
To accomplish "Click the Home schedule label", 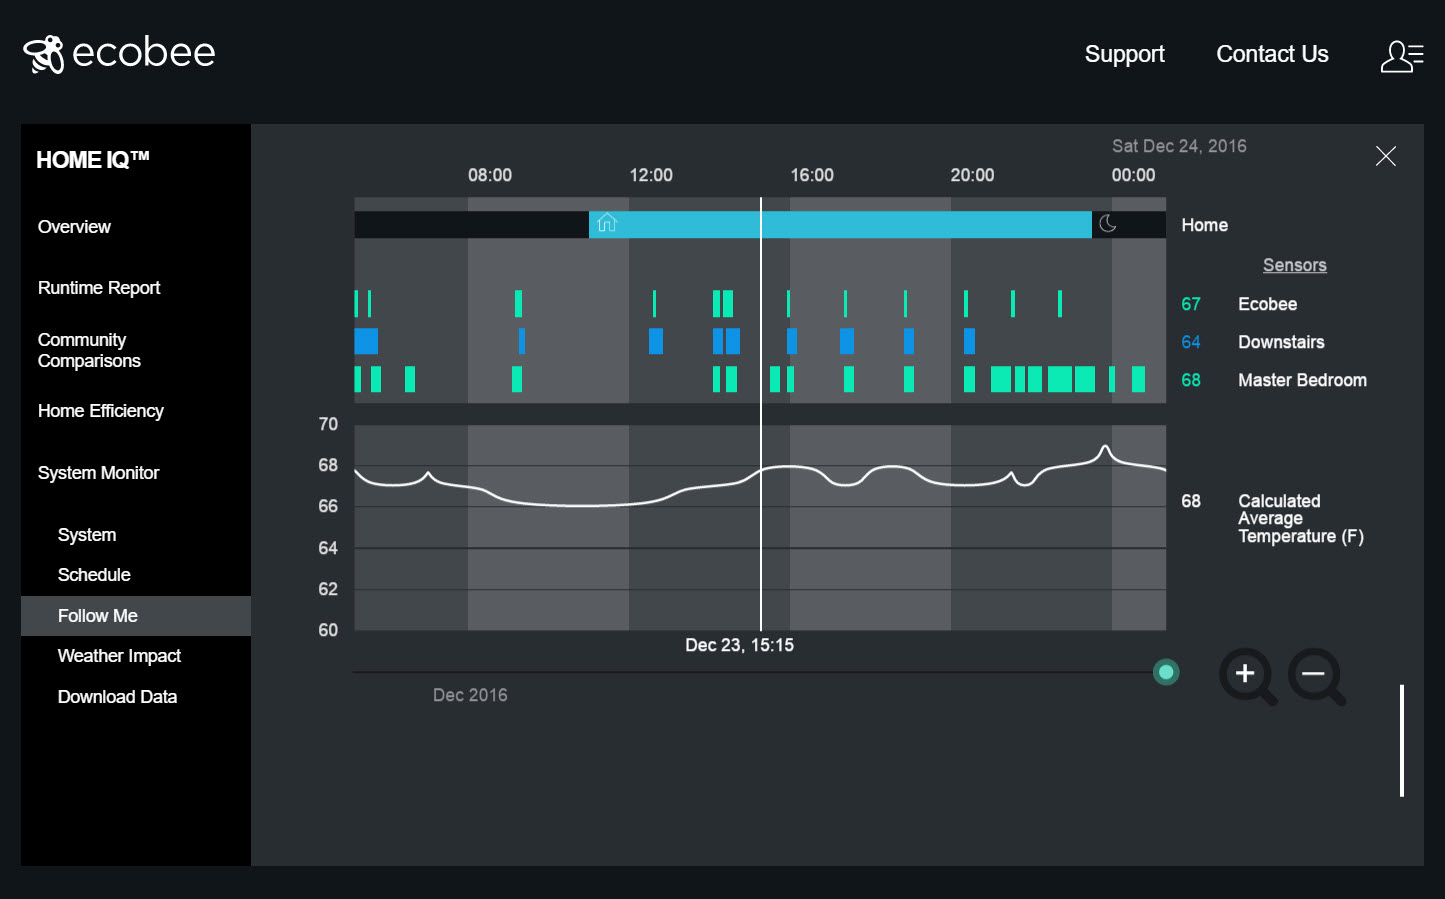I will coord(1204,225).
